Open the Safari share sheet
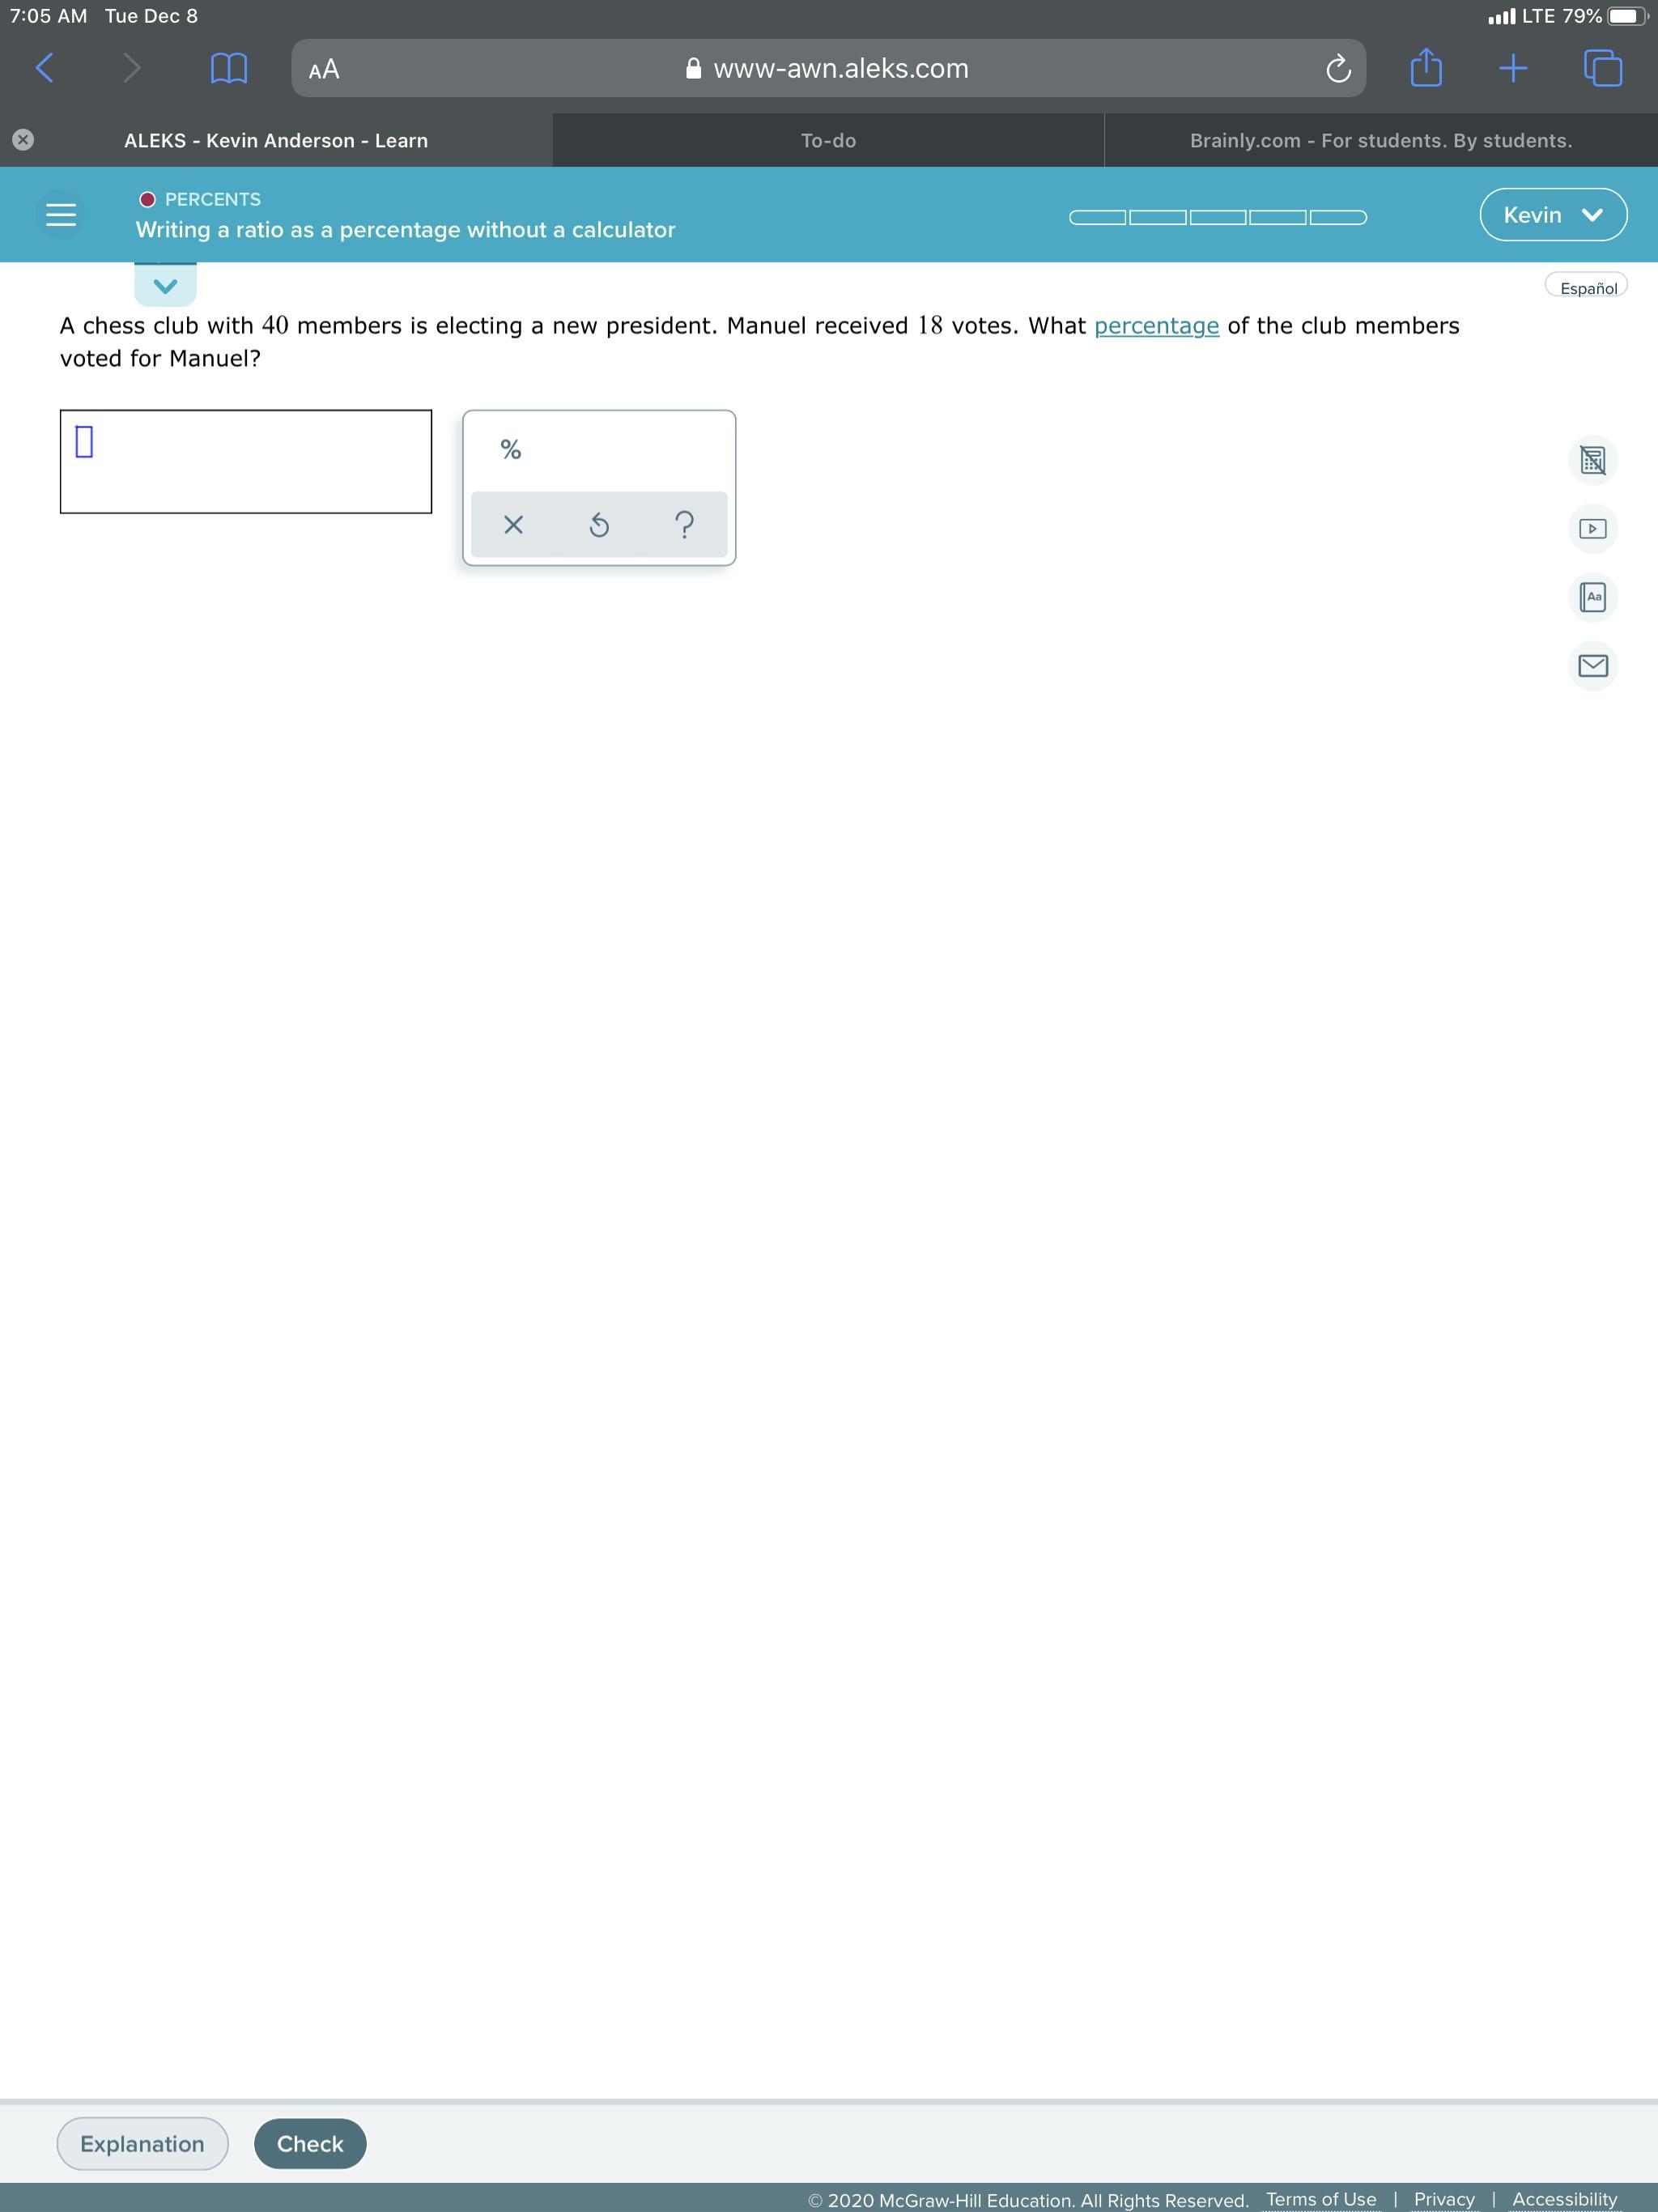Screen dimensions: 1658x2212 tap(1426, 67)
